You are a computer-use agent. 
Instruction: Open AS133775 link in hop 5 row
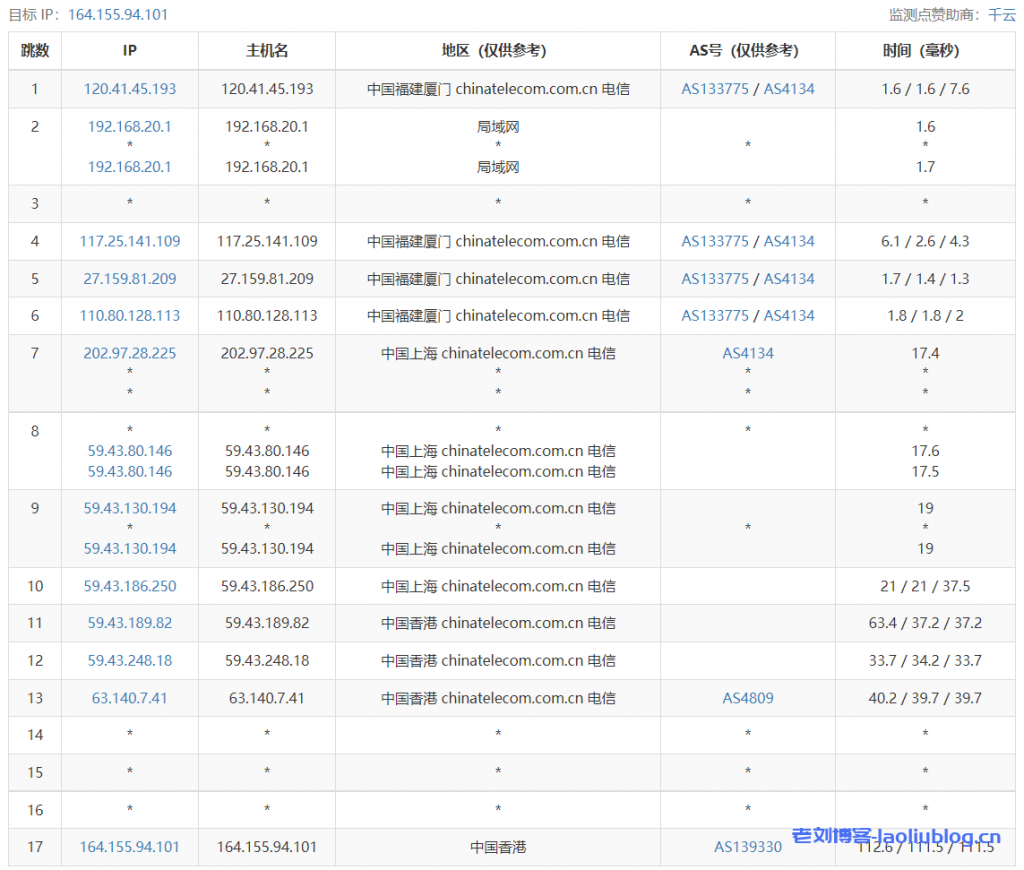click(x=715, y=279)
